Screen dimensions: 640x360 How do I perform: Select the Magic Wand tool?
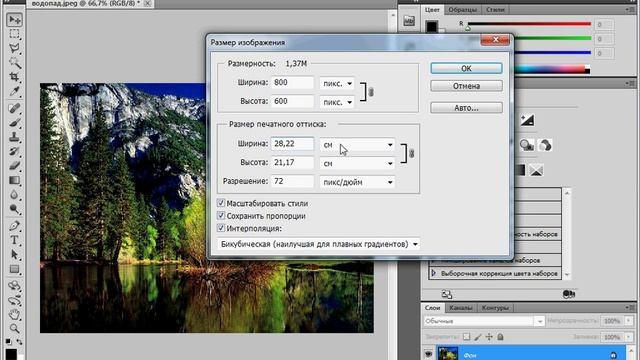pos(14,62)
